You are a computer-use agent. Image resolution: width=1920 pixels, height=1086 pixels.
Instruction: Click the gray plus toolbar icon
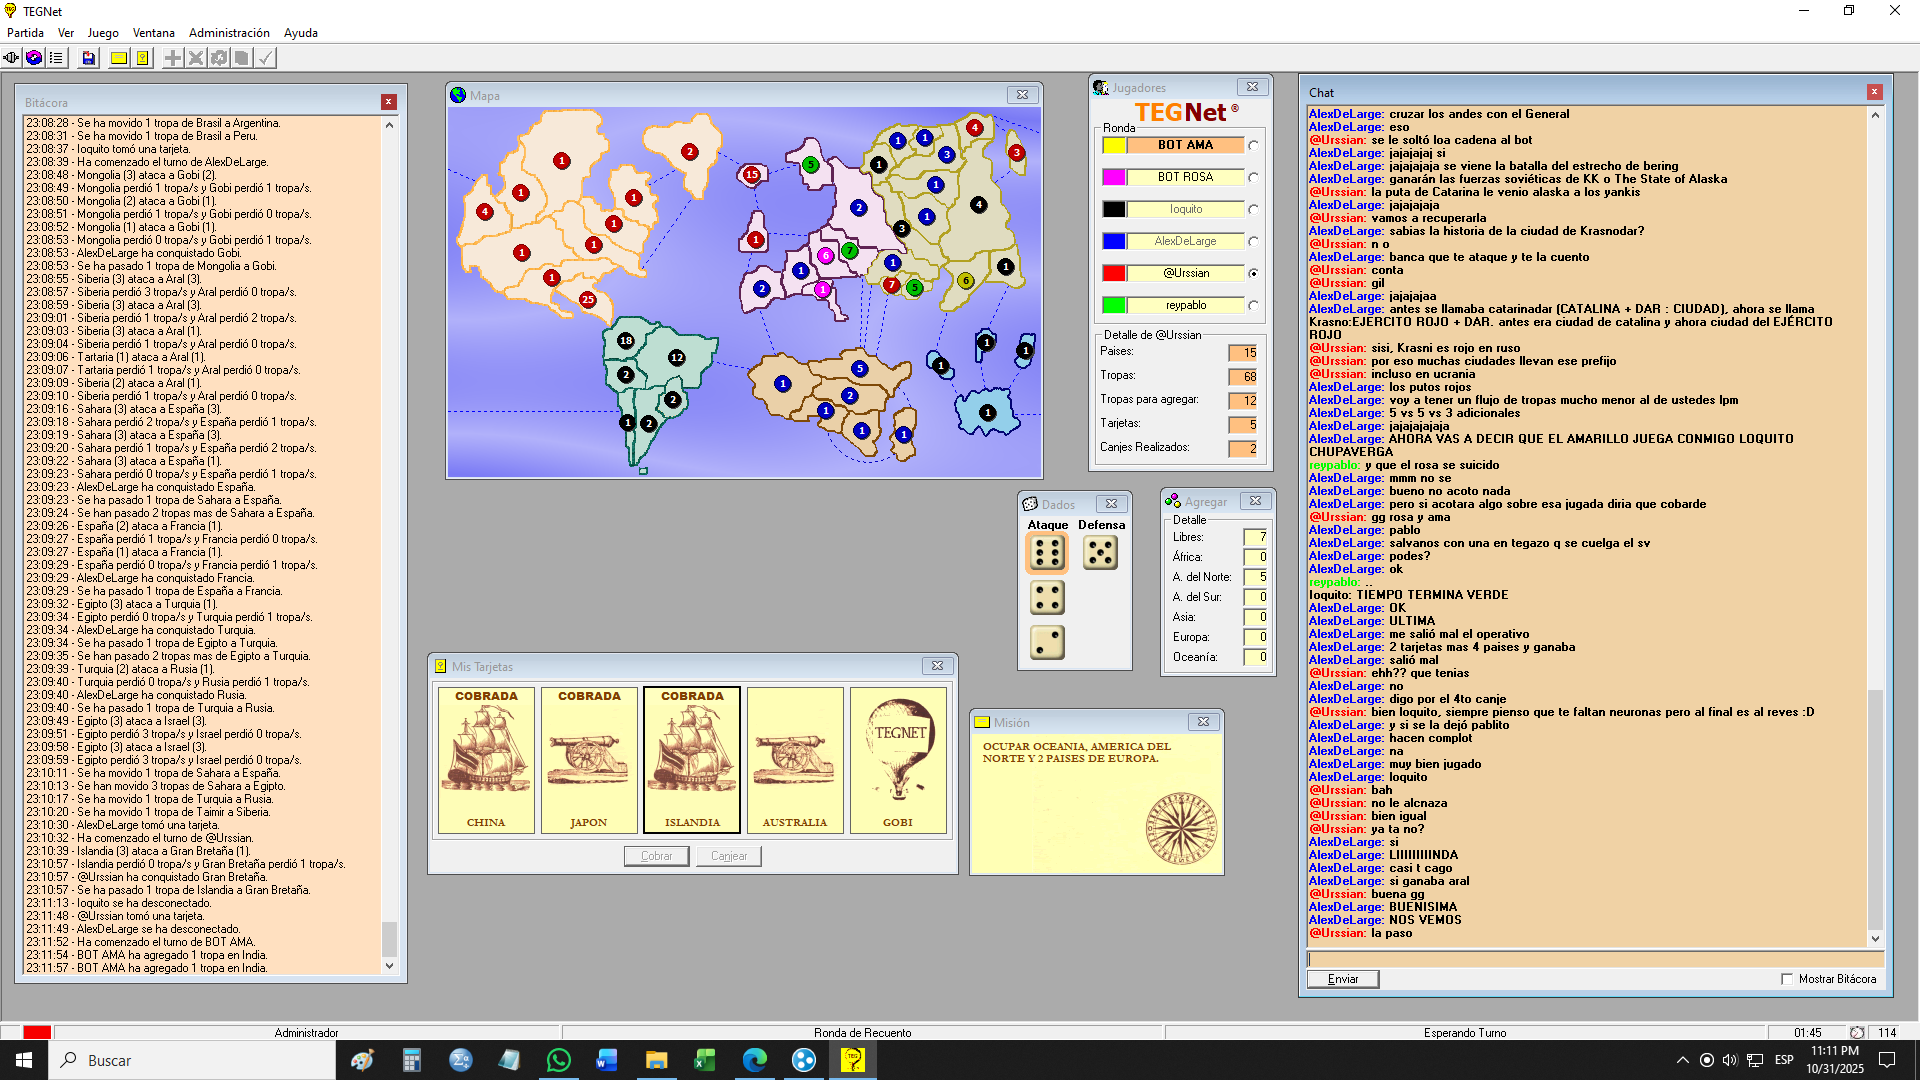(173, 58)
